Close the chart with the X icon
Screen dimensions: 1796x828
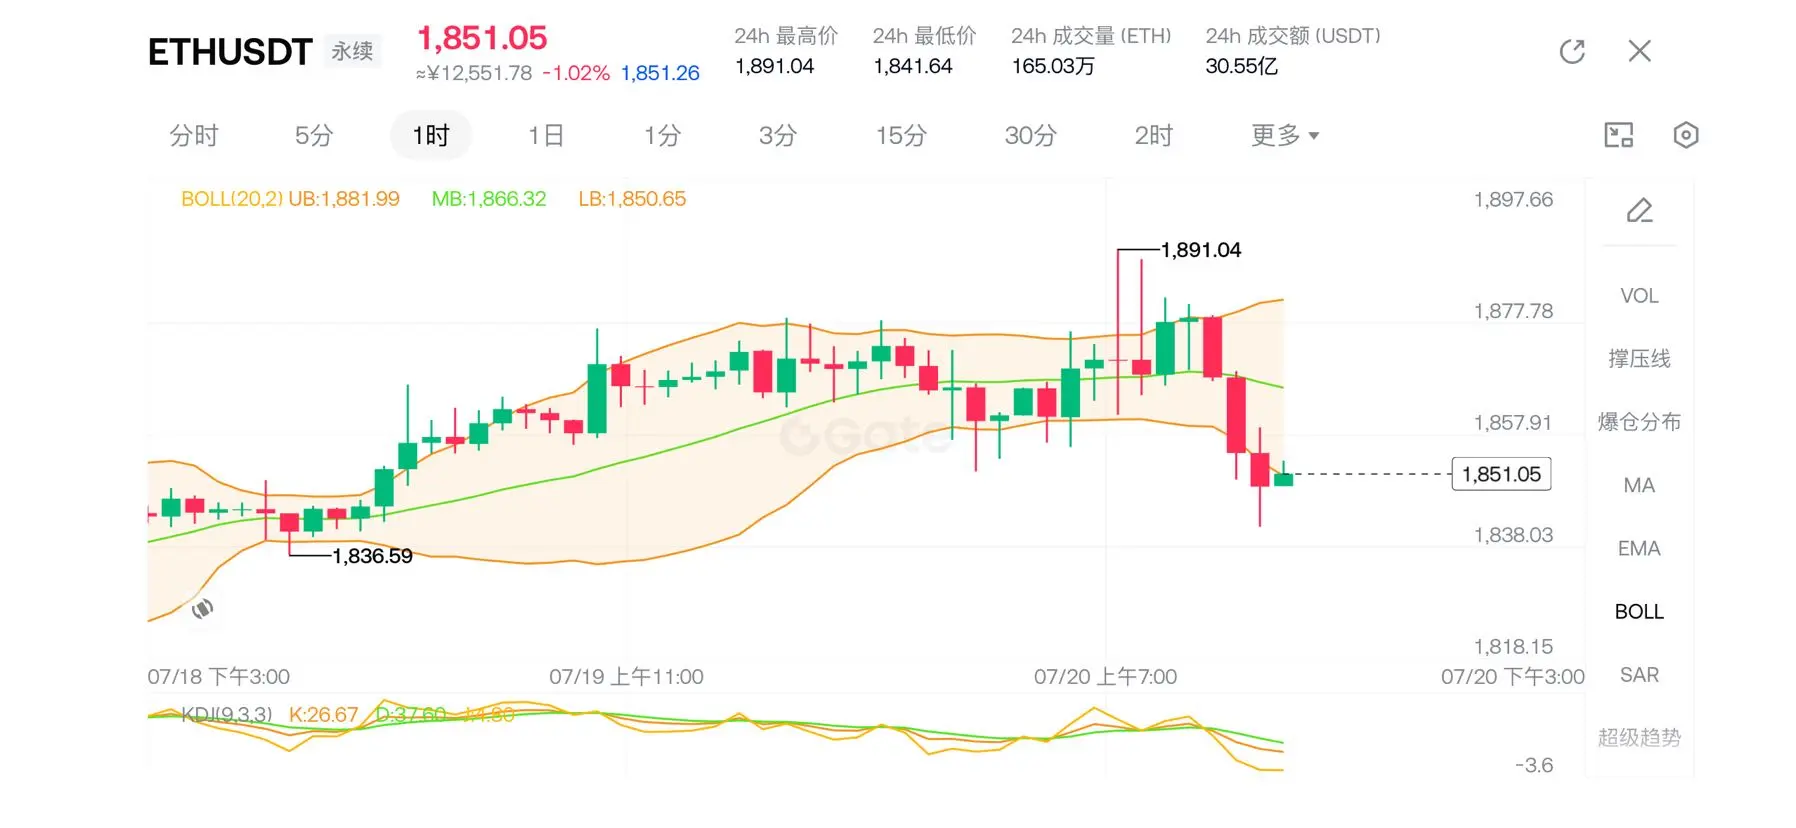tap(1639, 51)
